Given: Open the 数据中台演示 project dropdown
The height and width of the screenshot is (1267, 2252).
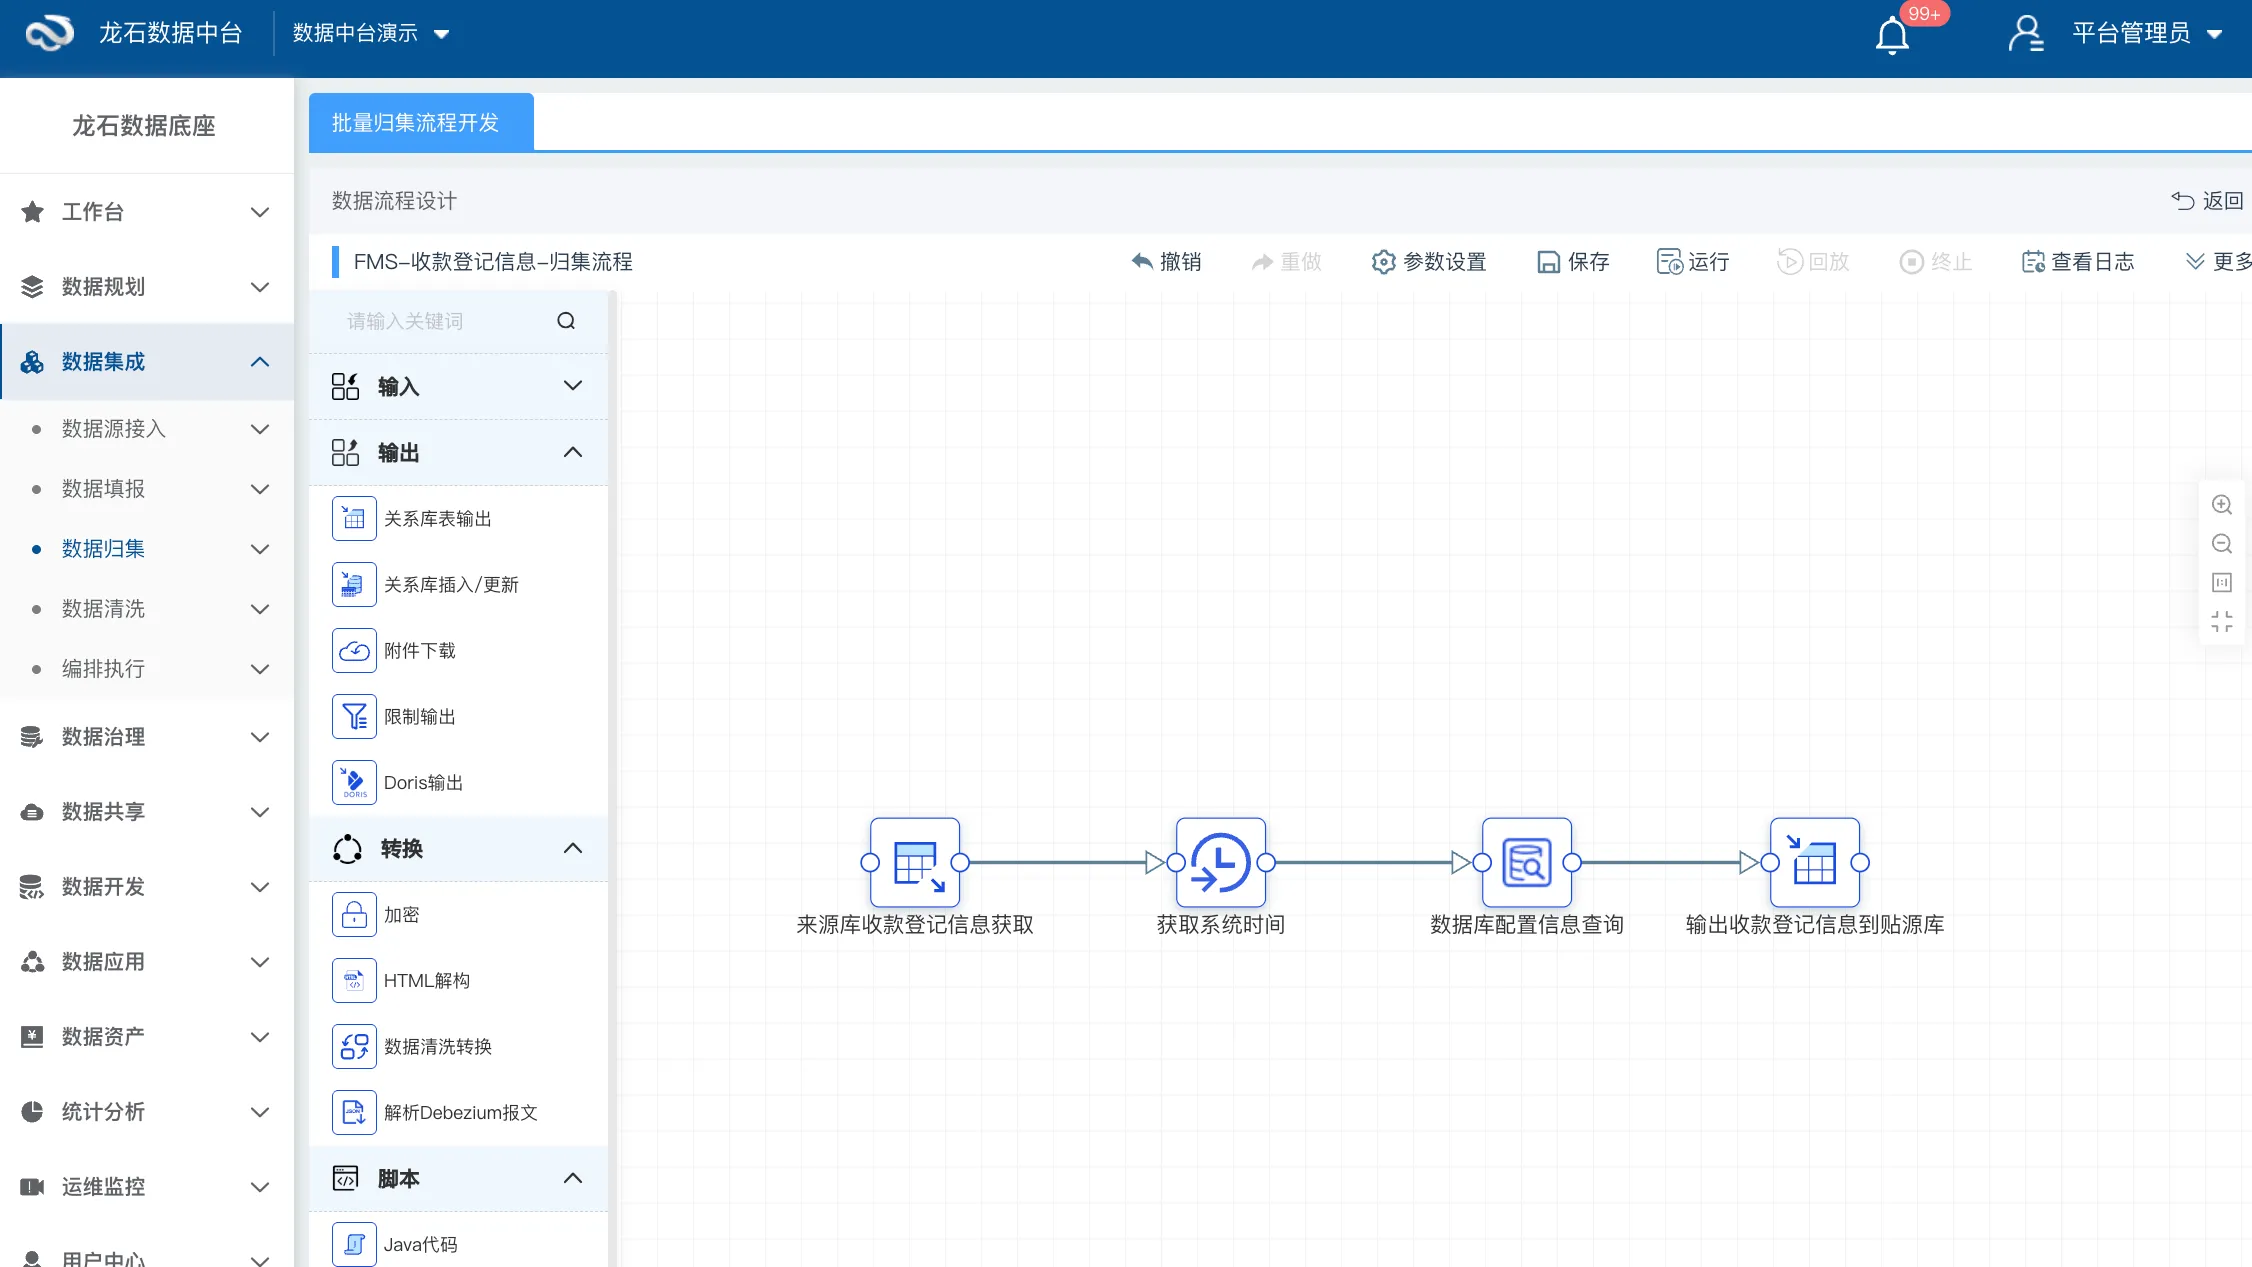Looking at the screenshot, I should (x=370, y=34).
